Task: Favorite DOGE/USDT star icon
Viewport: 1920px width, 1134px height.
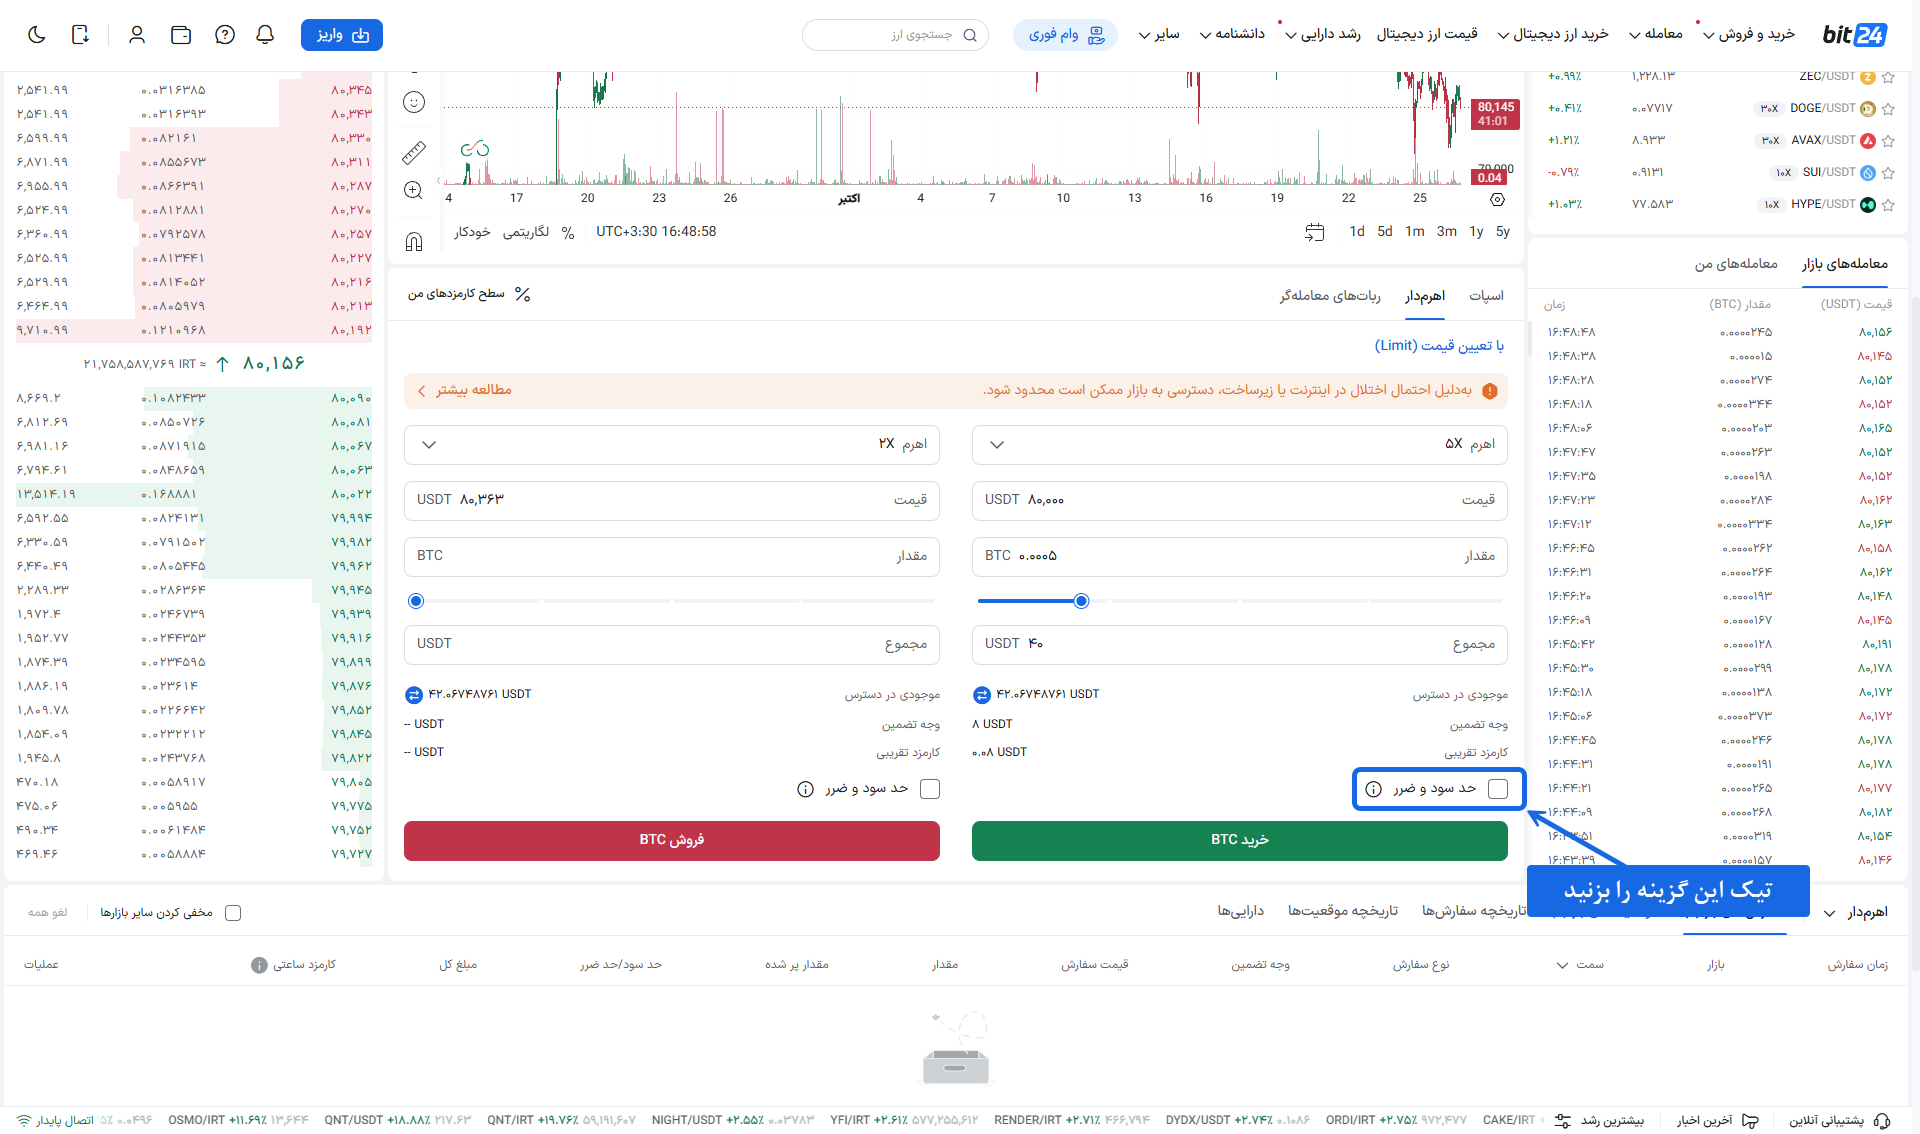Action: pos(1888,108)
